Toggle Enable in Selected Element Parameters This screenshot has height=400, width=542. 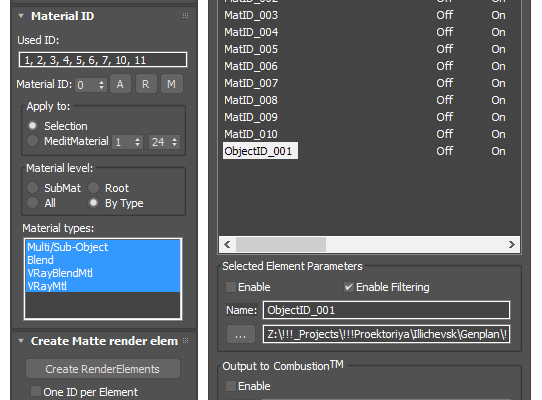point(231,287)
